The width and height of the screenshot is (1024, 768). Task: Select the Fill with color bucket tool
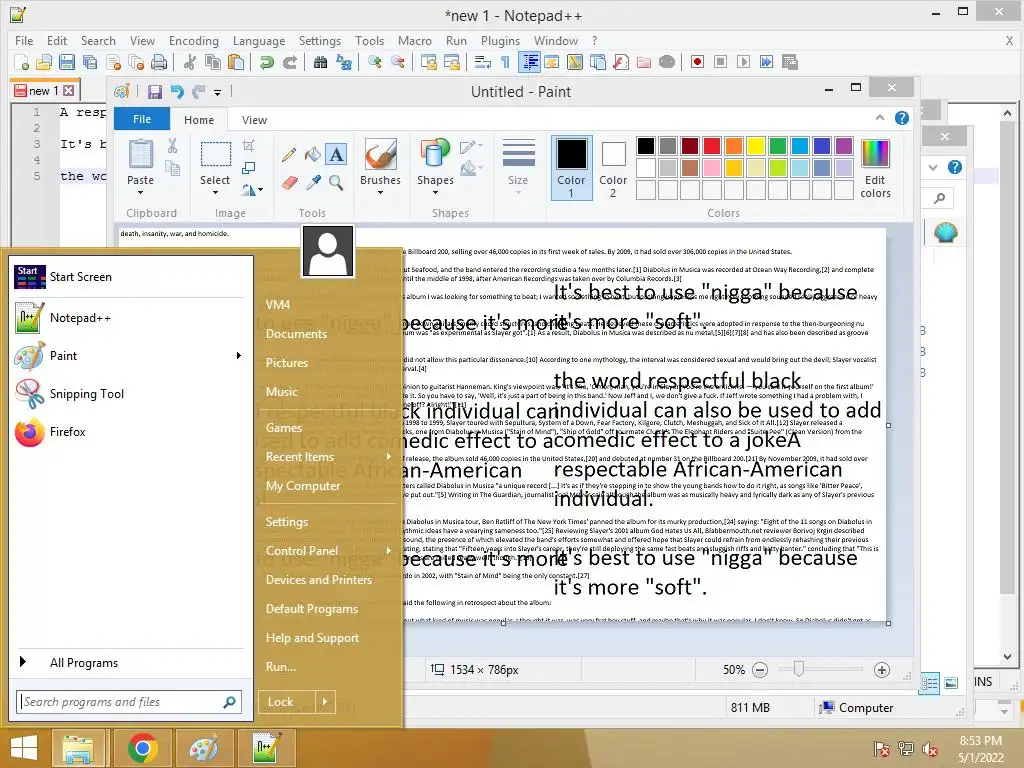313,155
